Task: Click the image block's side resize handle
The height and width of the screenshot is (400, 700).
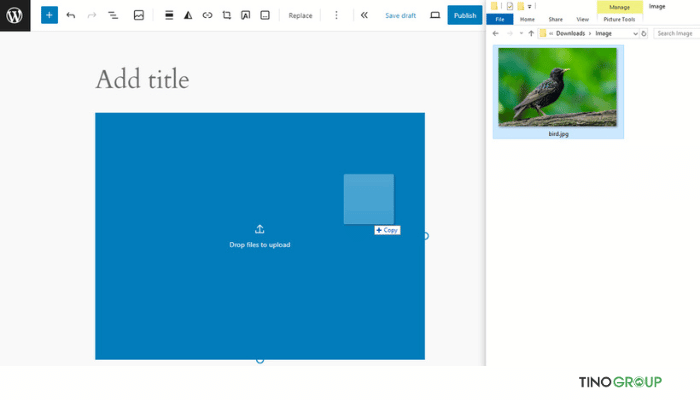Action: 425,236
